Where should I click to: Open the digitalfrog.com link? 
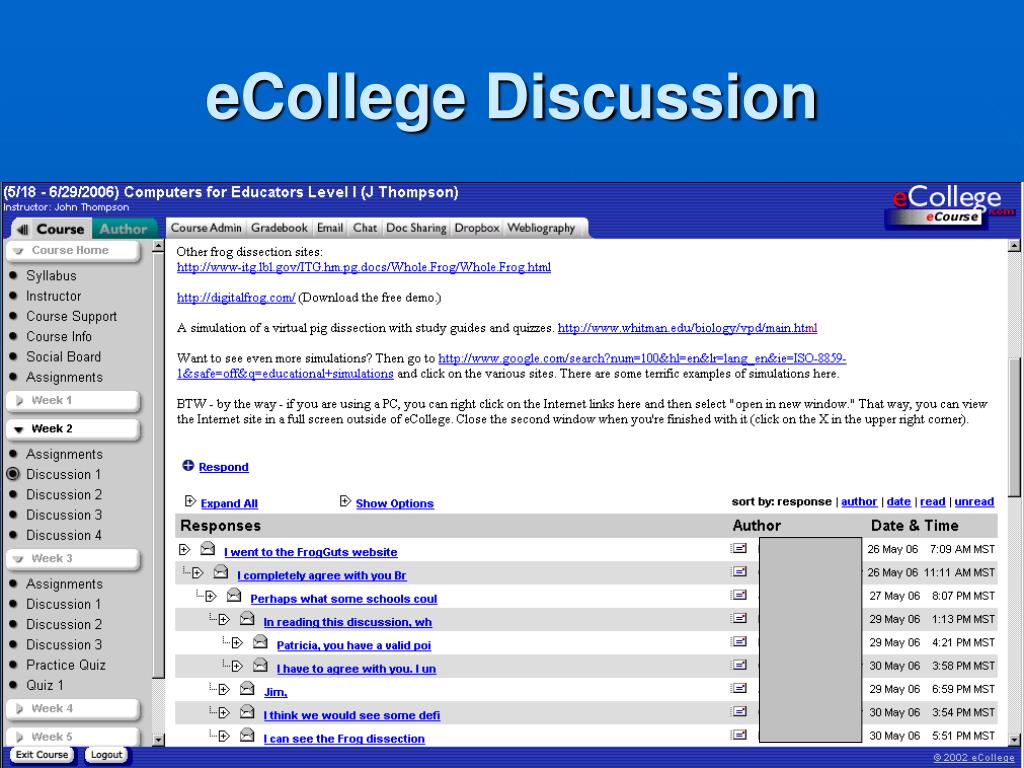coord(236,298)
